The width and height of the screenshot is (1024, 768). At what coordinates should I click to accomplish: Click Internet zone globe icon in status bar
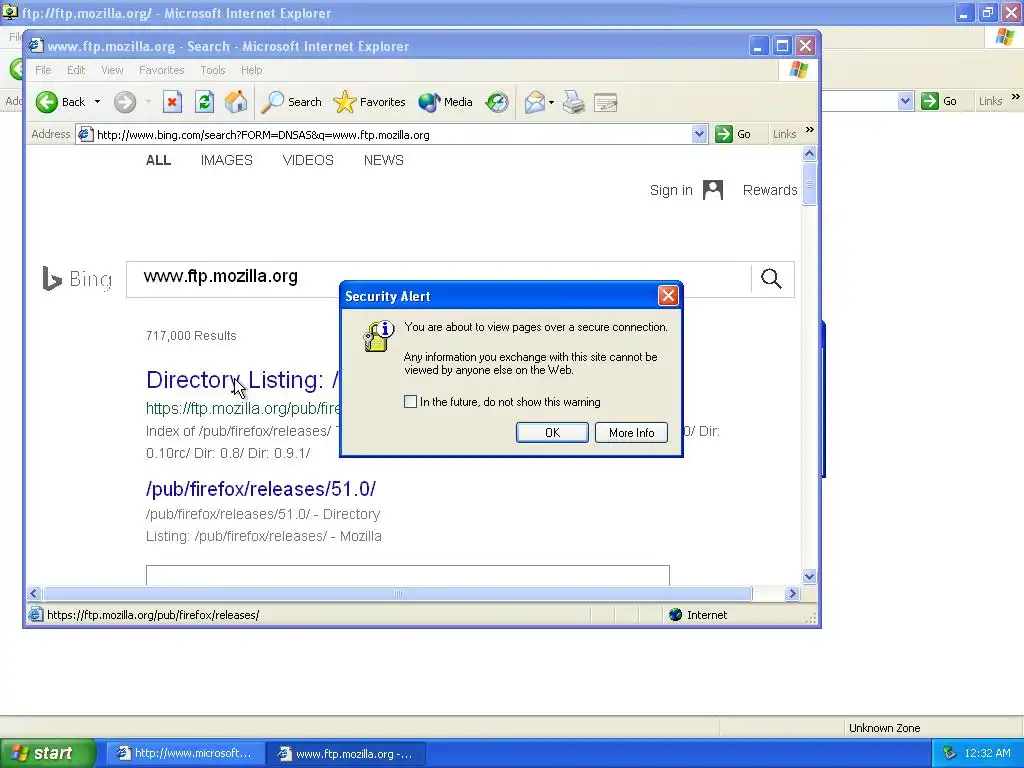coord(676,615)
